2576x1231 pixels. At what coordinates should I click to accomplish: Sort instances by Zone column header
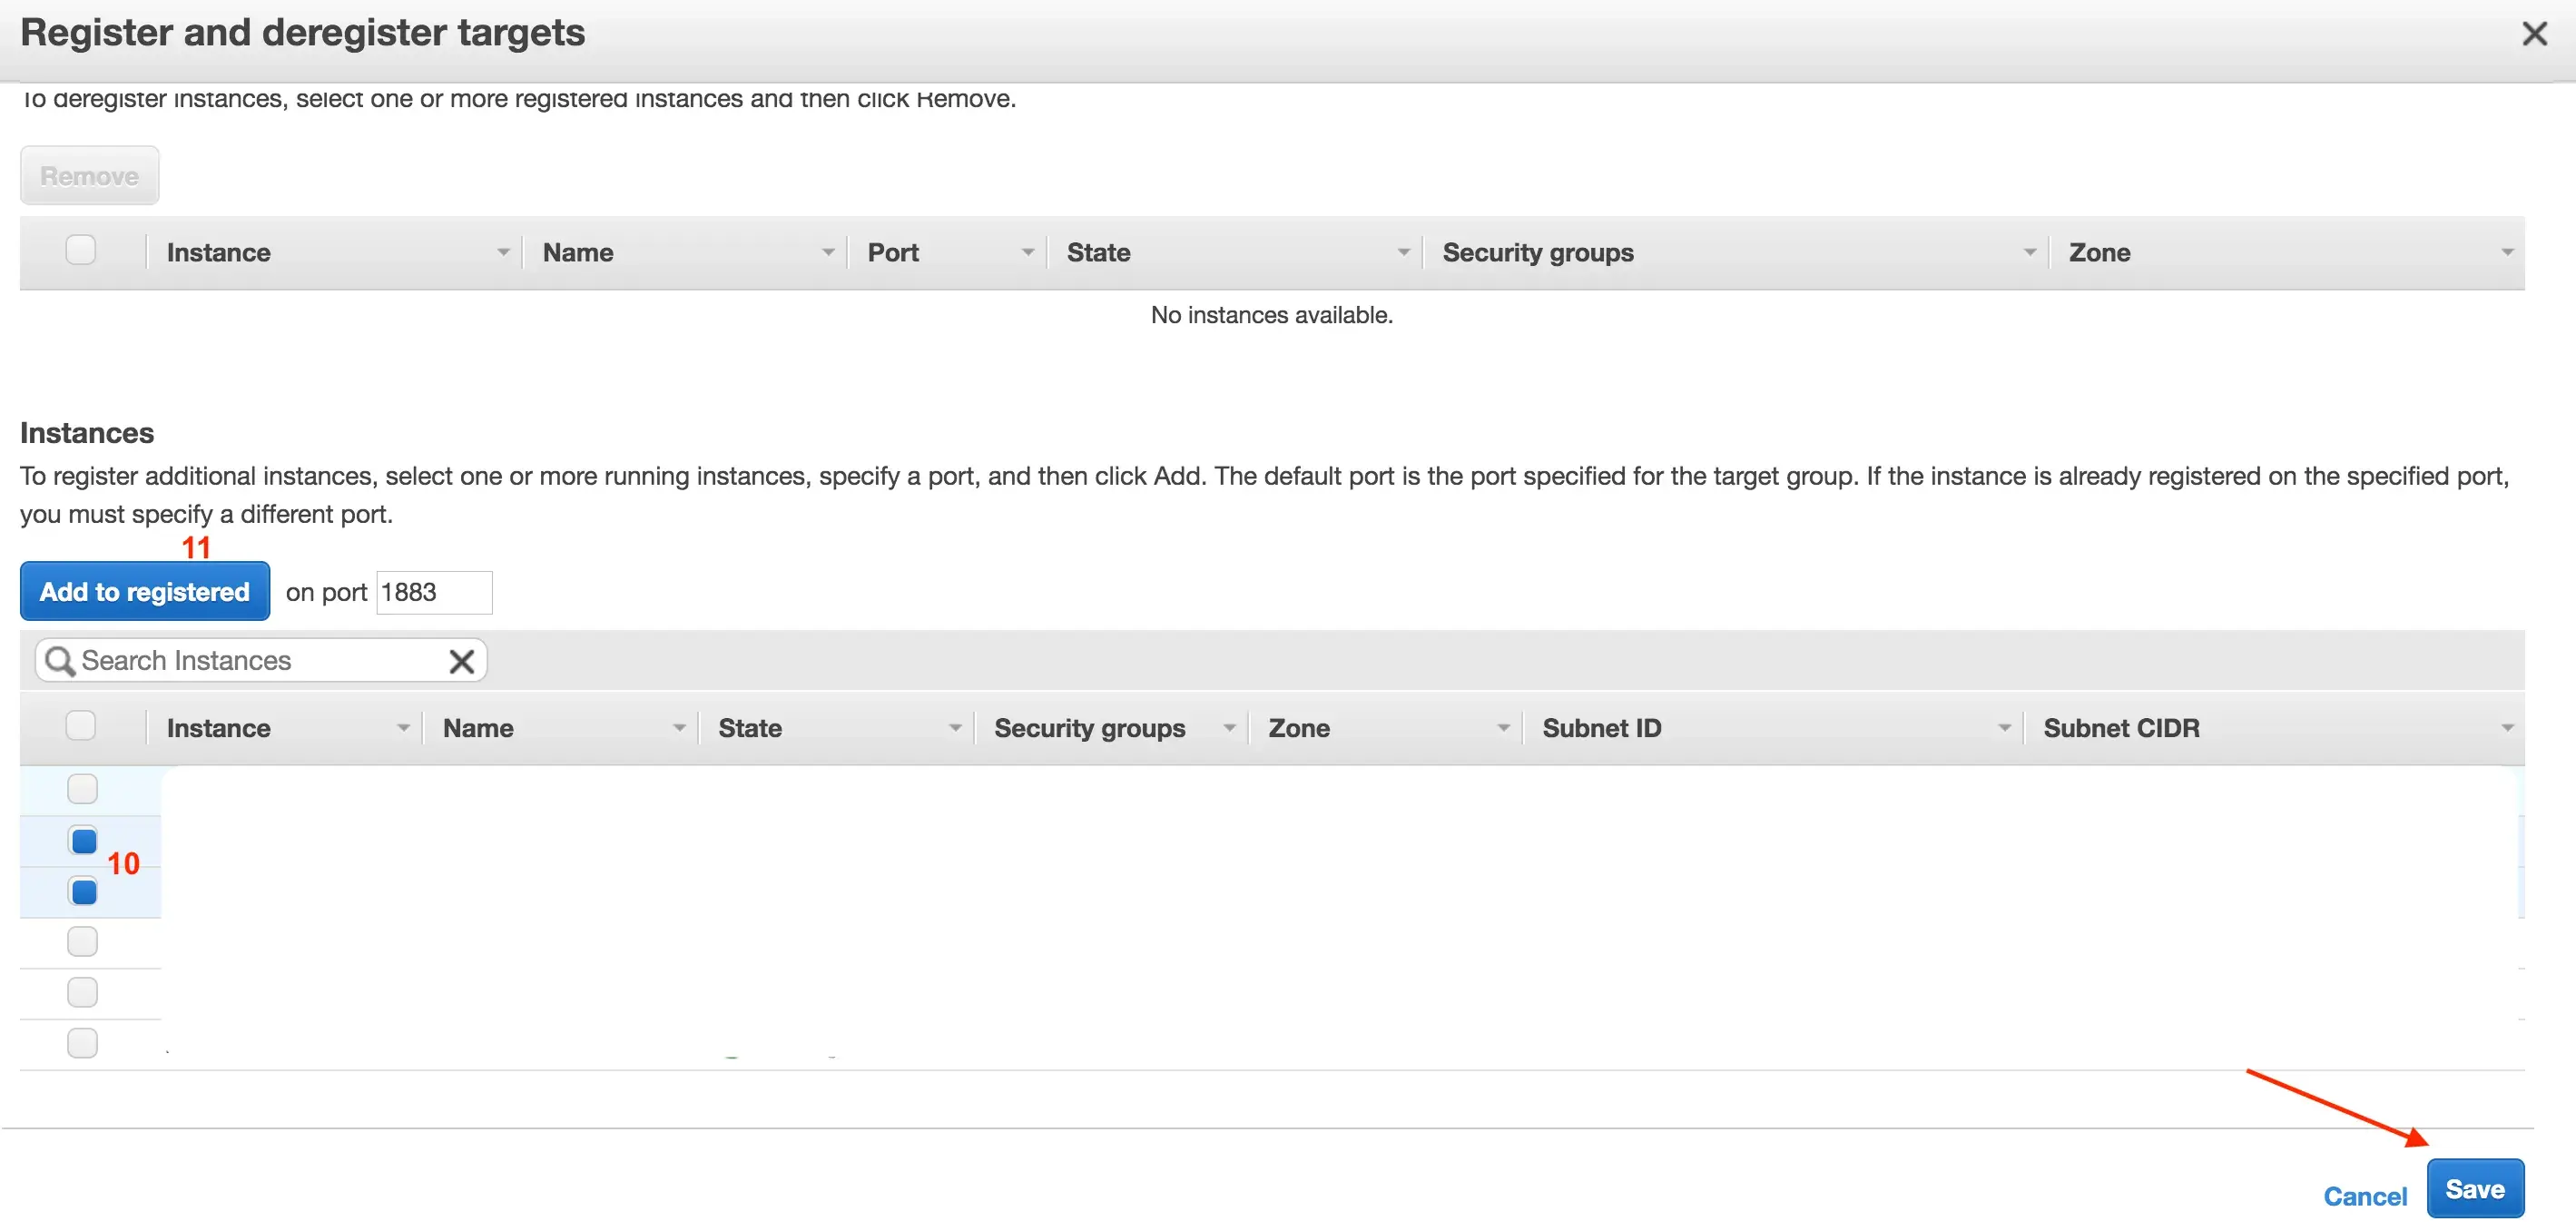tap(1299, 728)
